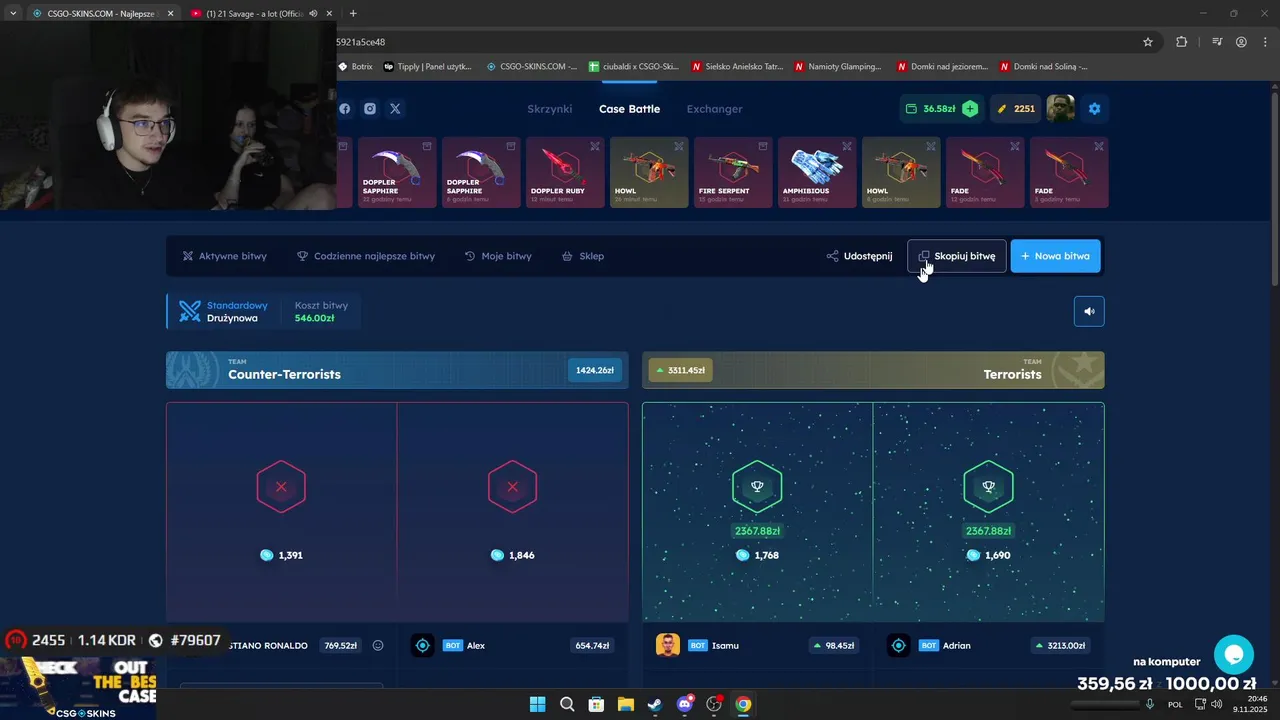Click the emoji icon beside Ronaldo's 769.52zł

378,646
